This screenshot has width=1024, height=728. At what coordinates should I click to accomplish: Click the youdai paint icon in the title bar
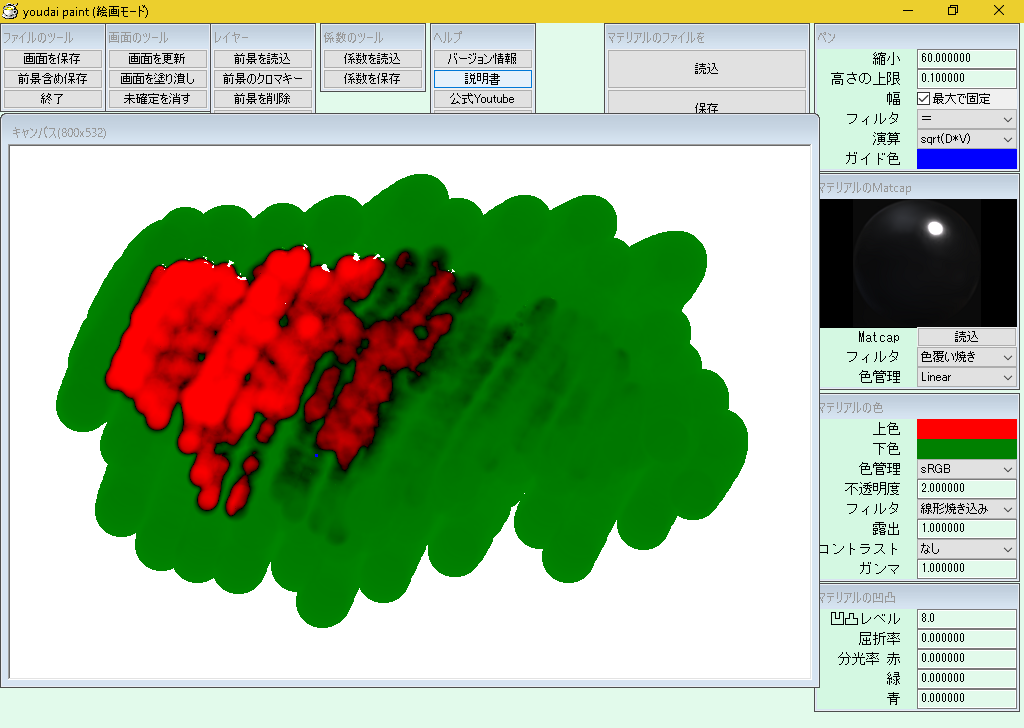pyautogui.click(x=10, y=11)
